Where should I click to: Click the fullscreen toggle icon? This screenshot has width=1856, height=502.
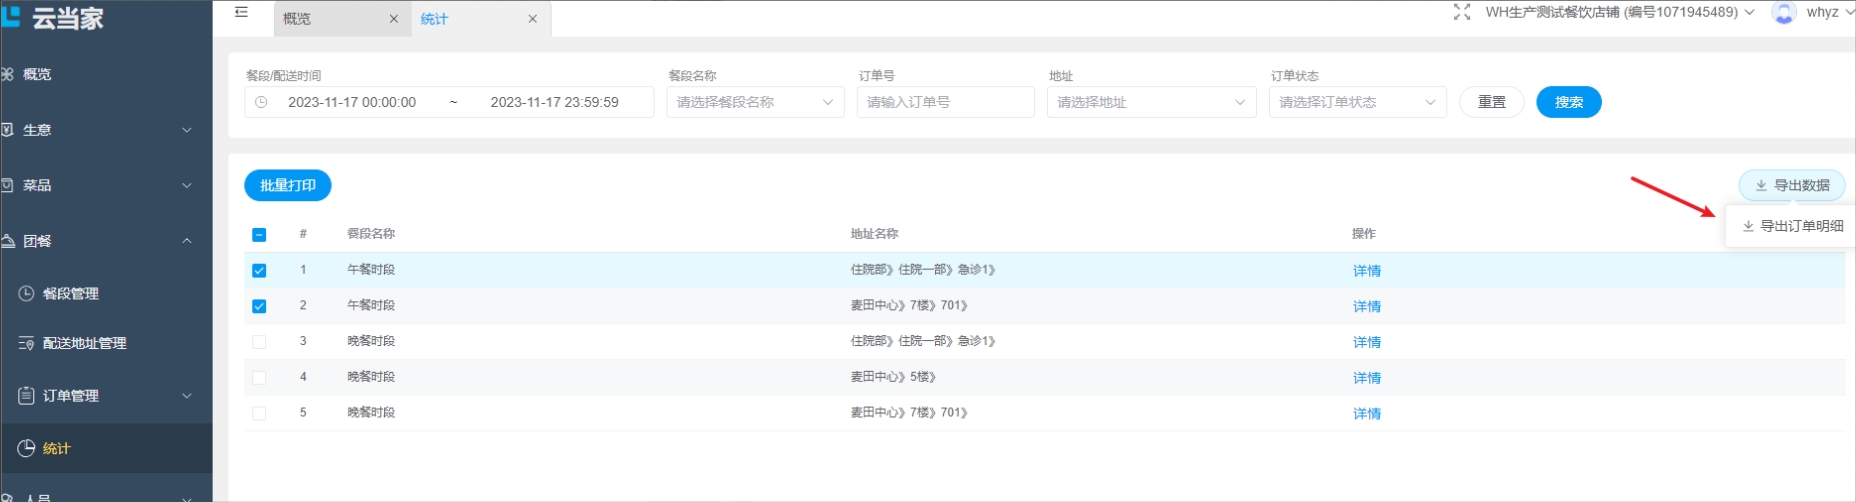click(x=1461, y=12)
